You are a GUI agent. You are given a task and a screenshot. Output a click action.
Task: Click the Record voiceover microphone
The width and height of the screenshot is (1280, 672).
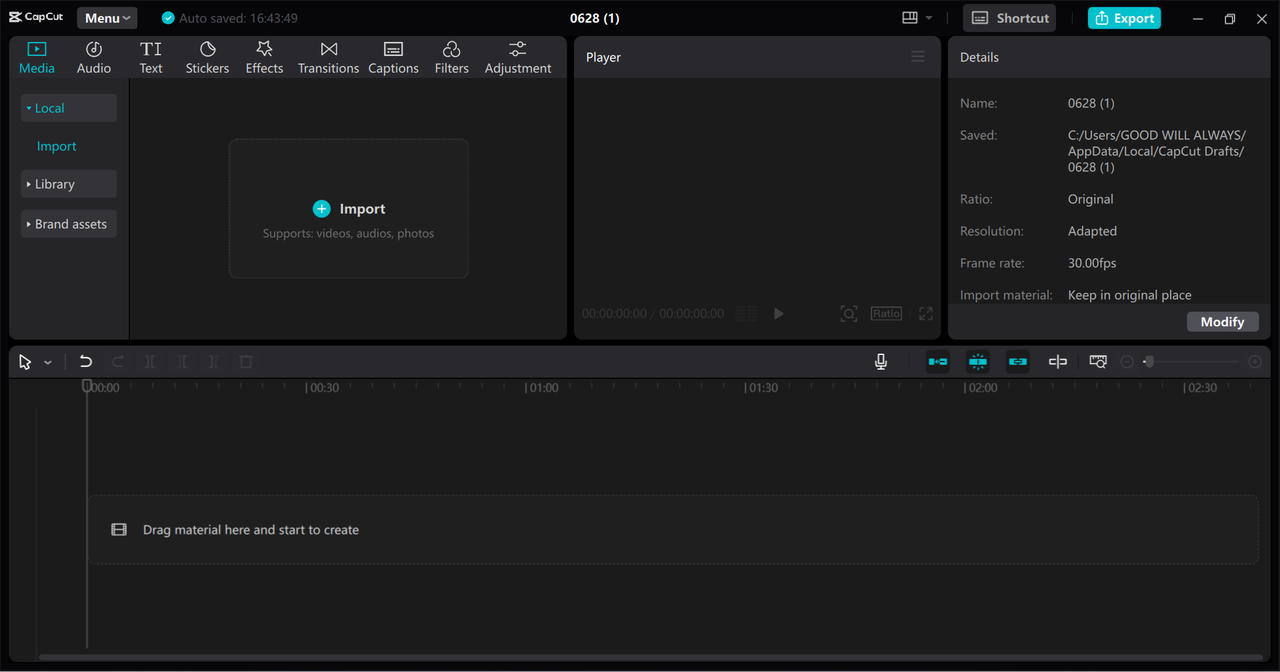(x=881, y=362)
